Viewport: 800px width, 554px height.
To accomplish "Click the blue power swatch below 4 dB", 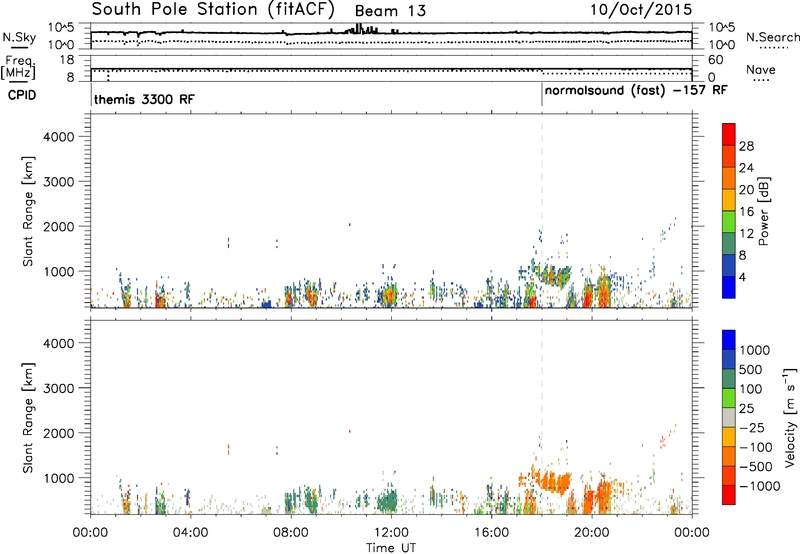I will click(x=729, y=287).
